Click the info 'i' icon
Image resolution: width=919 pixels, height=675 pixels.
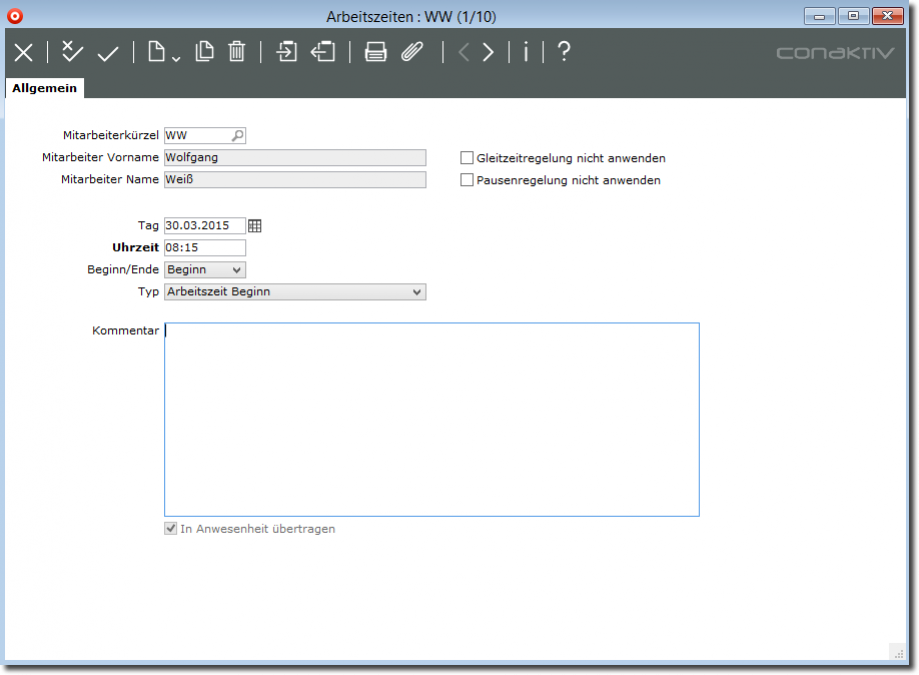pyautogui.click(x=526, y=52)
